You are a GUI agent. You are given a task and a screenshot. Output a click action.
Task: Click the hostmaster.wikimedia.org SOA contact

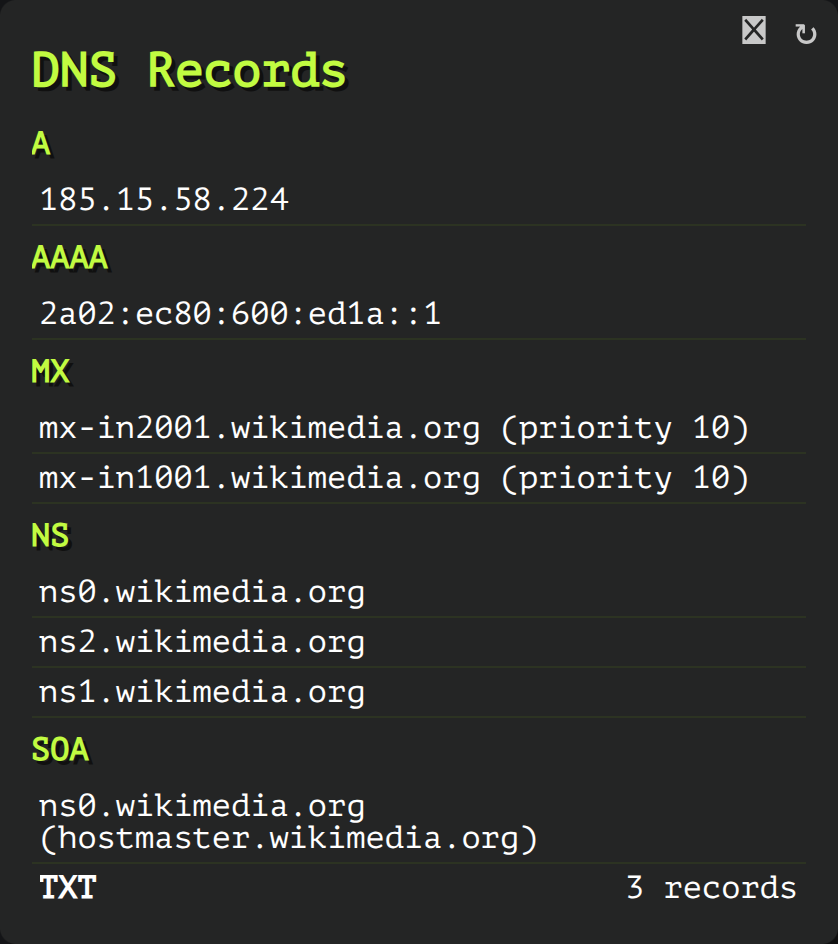point(288,839)
